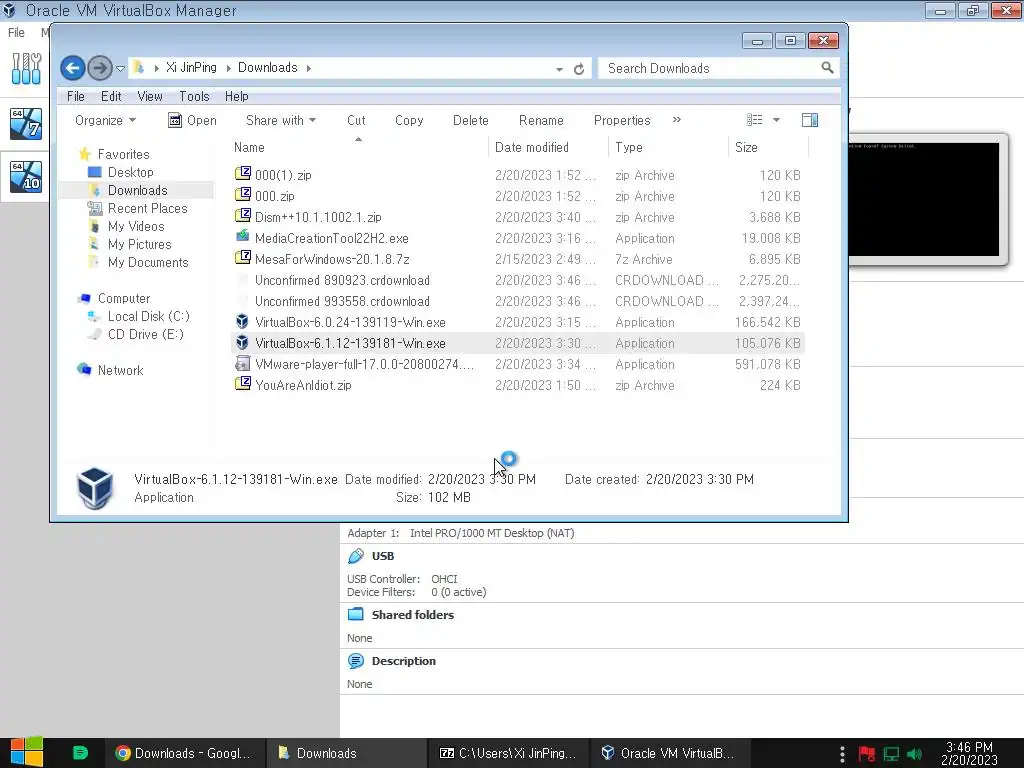Click Properties in the toolbar
Screen dimensions: 1024x768
pos(622,120)
